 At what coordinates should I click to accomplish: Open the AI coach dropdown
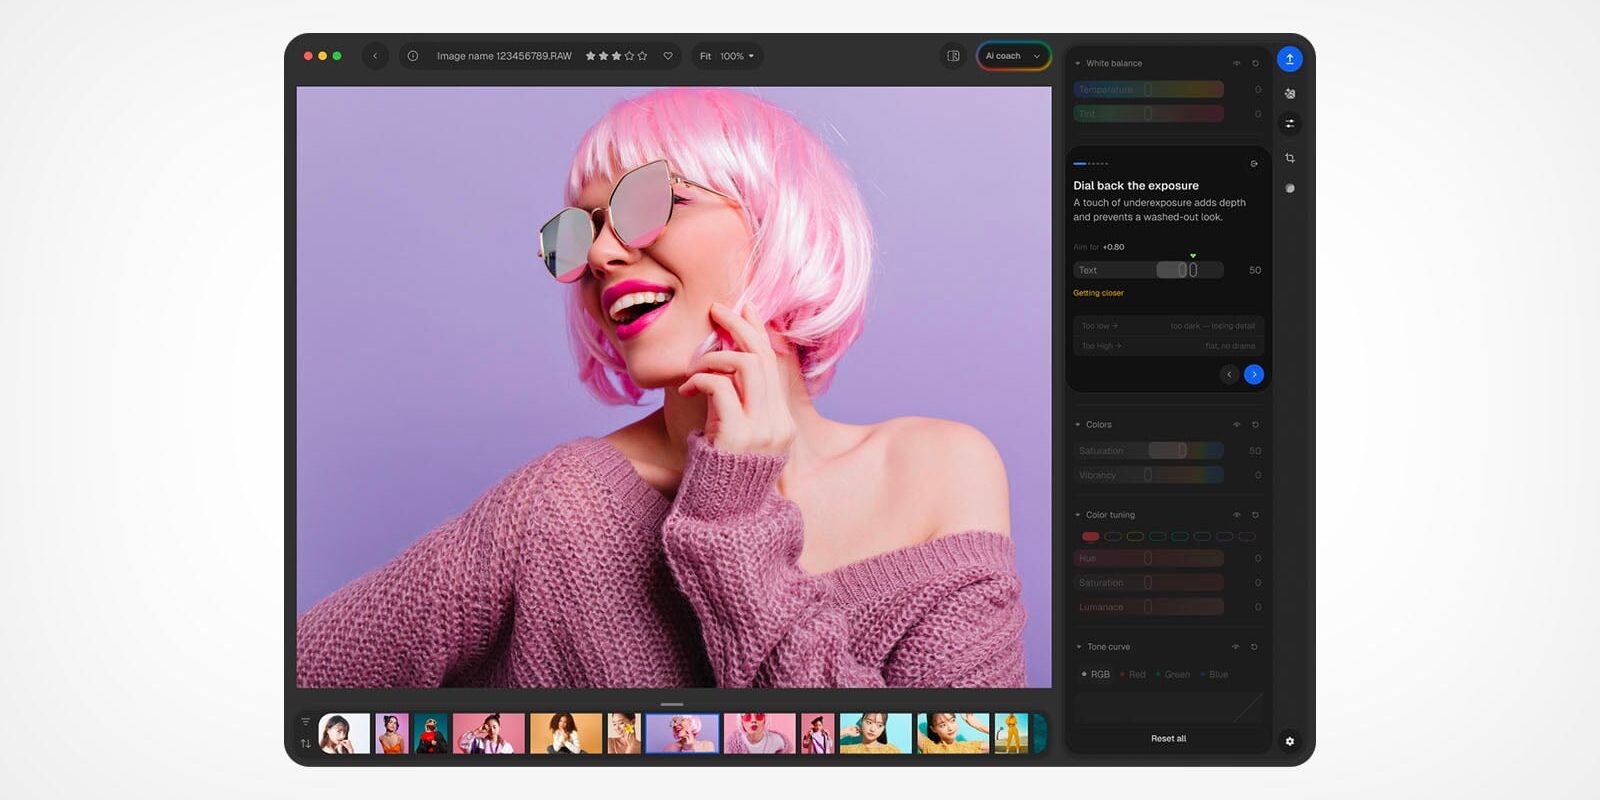pyautogui.click(x=1014, y=56)
